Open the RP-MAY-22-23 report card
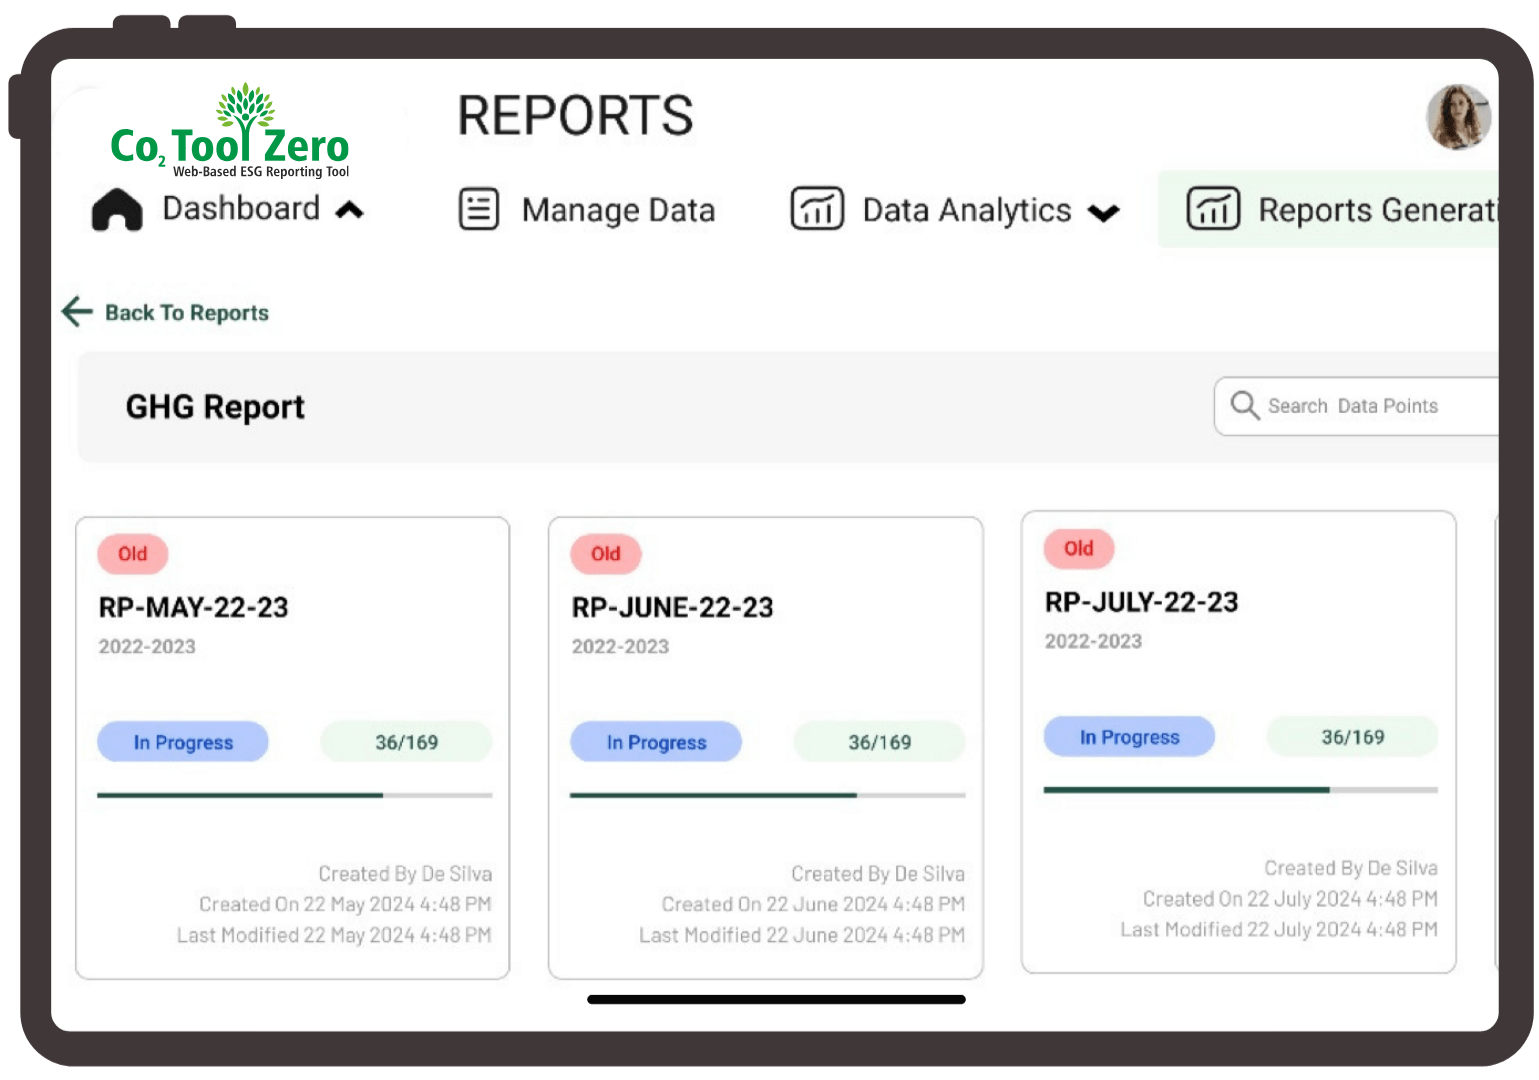Viewport: 1539px width, 1080px height. click(x=293, y=748)
